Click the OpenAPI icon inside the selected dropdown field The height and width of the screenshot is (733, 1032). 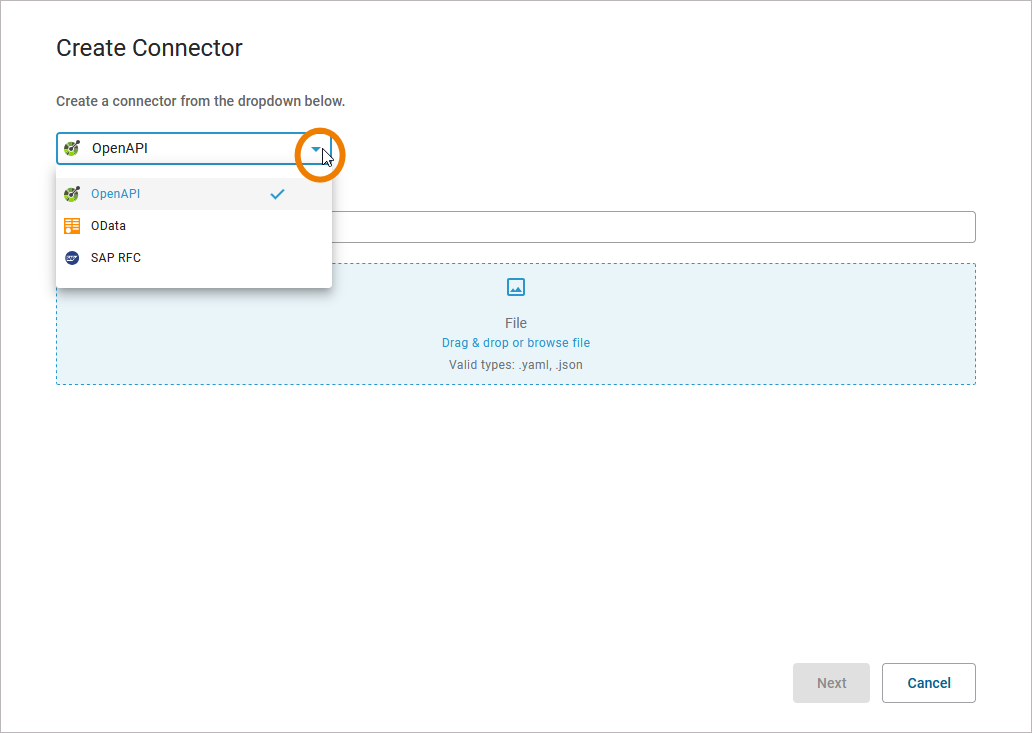72,149
